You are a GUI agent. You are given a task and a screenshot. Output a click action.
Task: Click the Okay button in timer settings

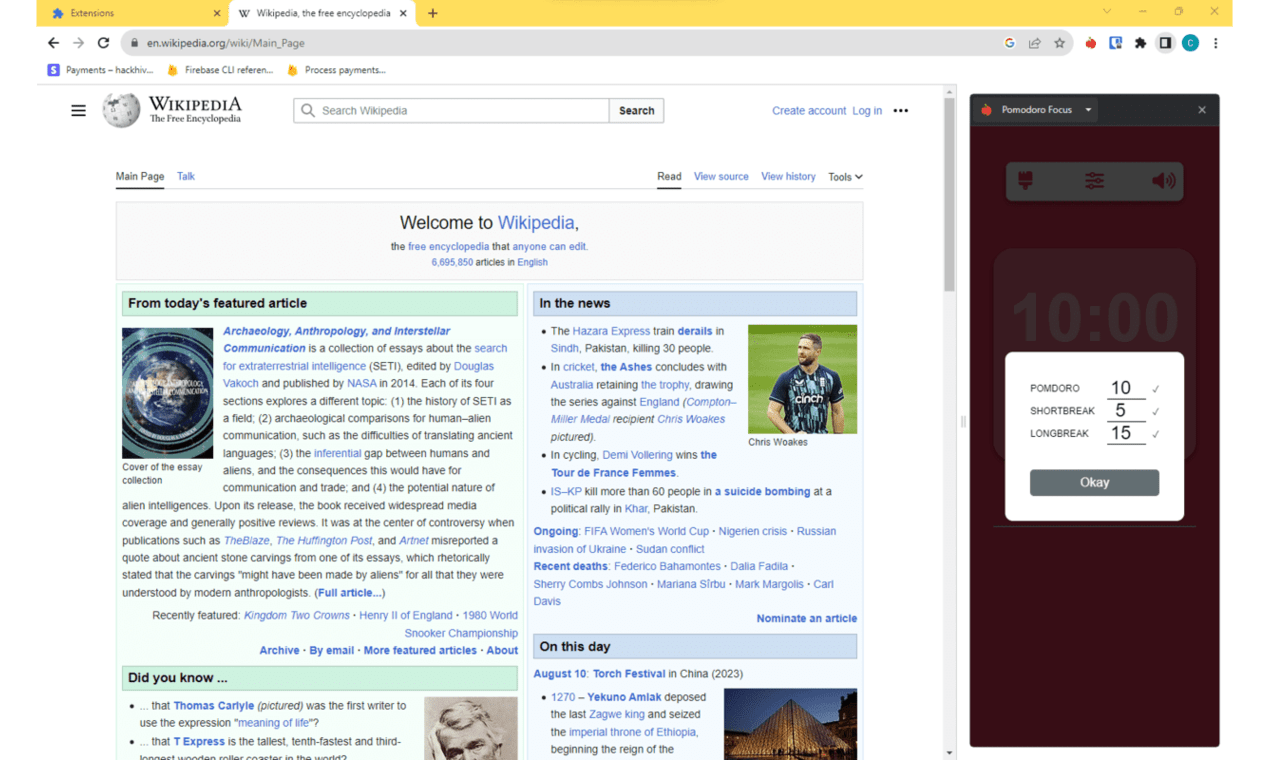tap(1094, 482)
